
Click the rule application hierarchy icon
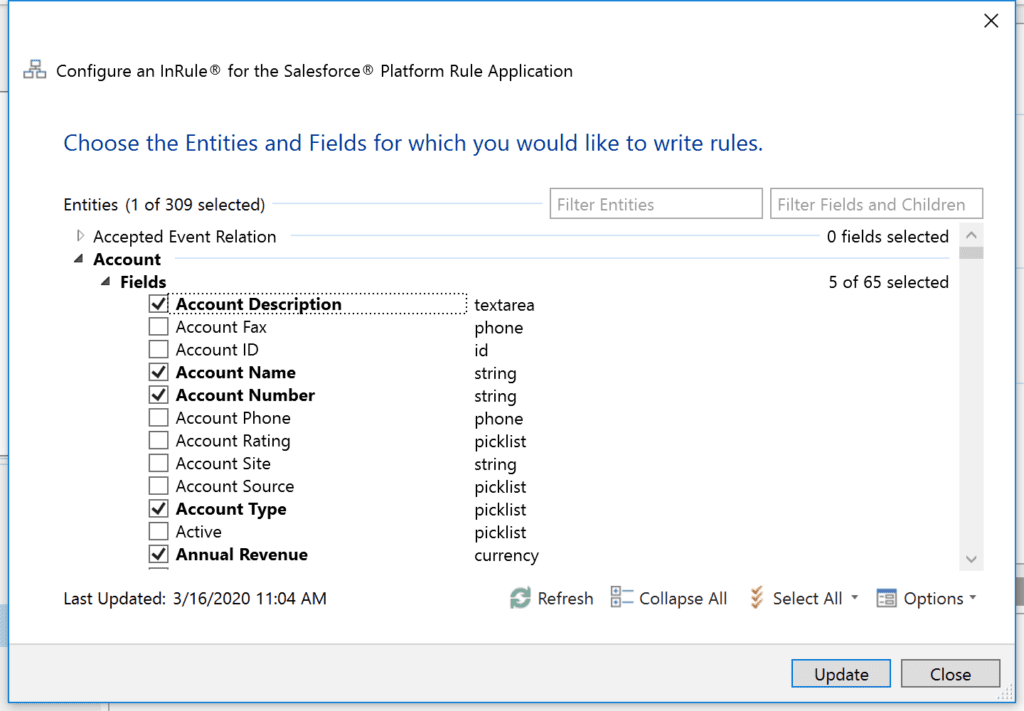(x=35, y=71)
